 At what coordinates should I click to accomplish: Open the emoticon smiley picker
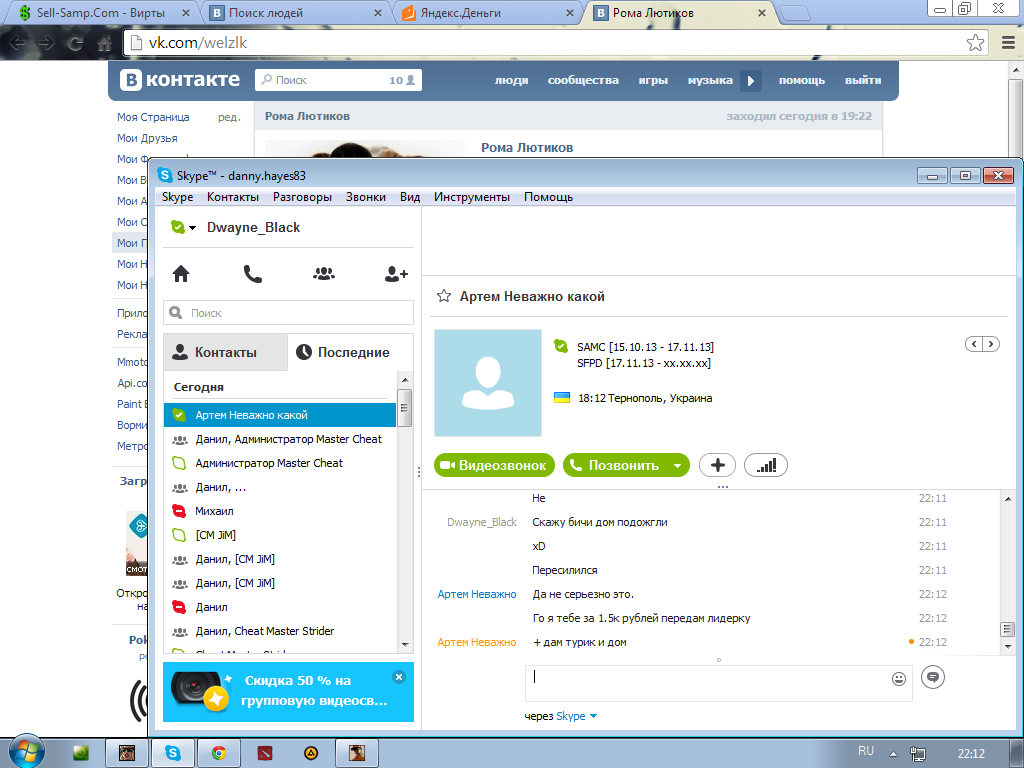(899, 679)
